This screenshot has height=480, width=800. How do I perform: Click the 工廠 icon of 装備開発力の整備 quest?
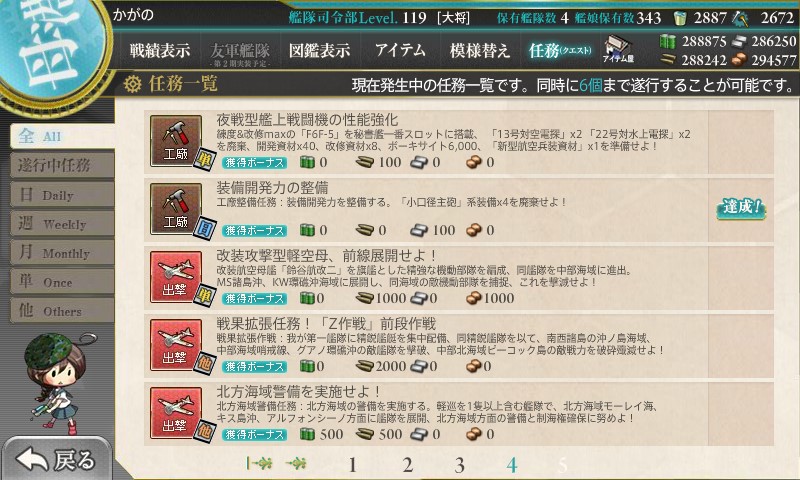click(176, 209)
